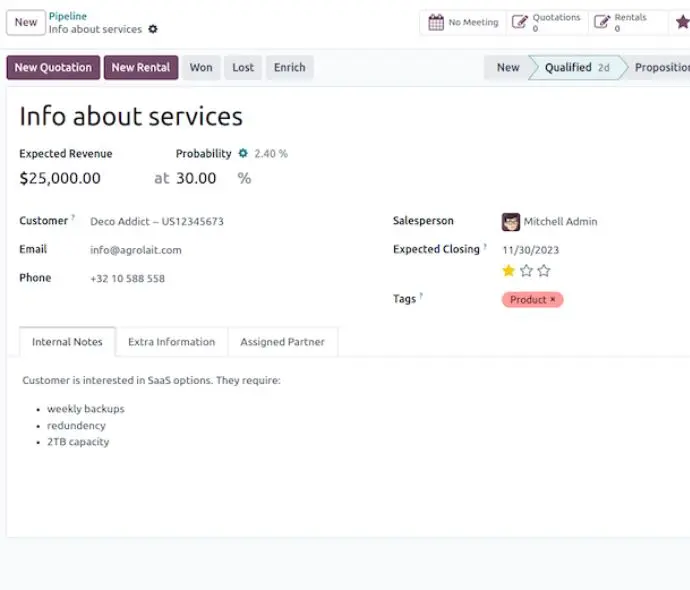Click the 'weekly backups' bullet

pos(86,409)
